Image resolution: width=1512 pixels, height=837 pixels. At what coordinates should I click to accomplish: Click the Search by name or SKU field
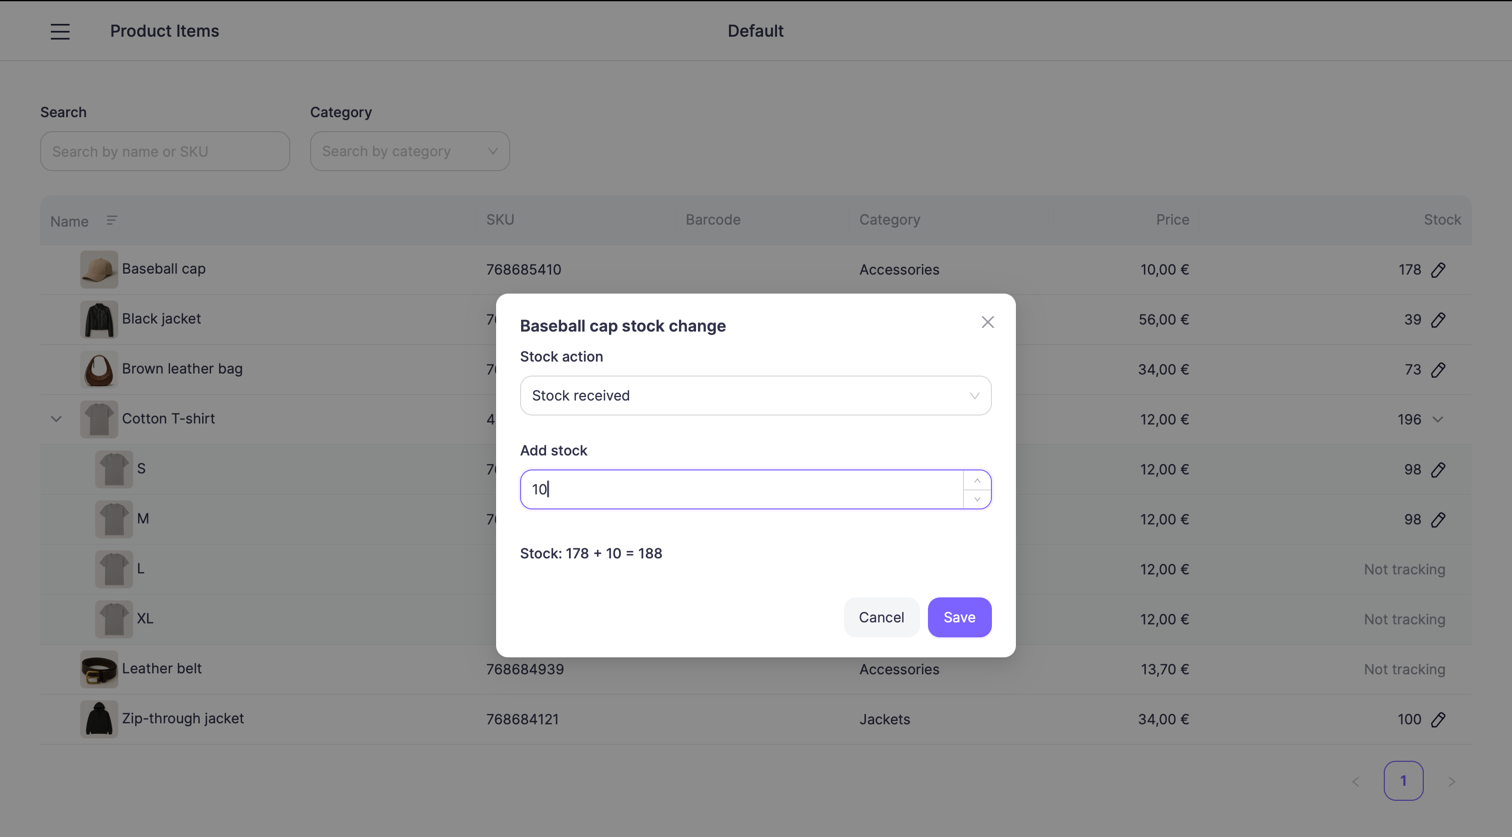[164, 150]
